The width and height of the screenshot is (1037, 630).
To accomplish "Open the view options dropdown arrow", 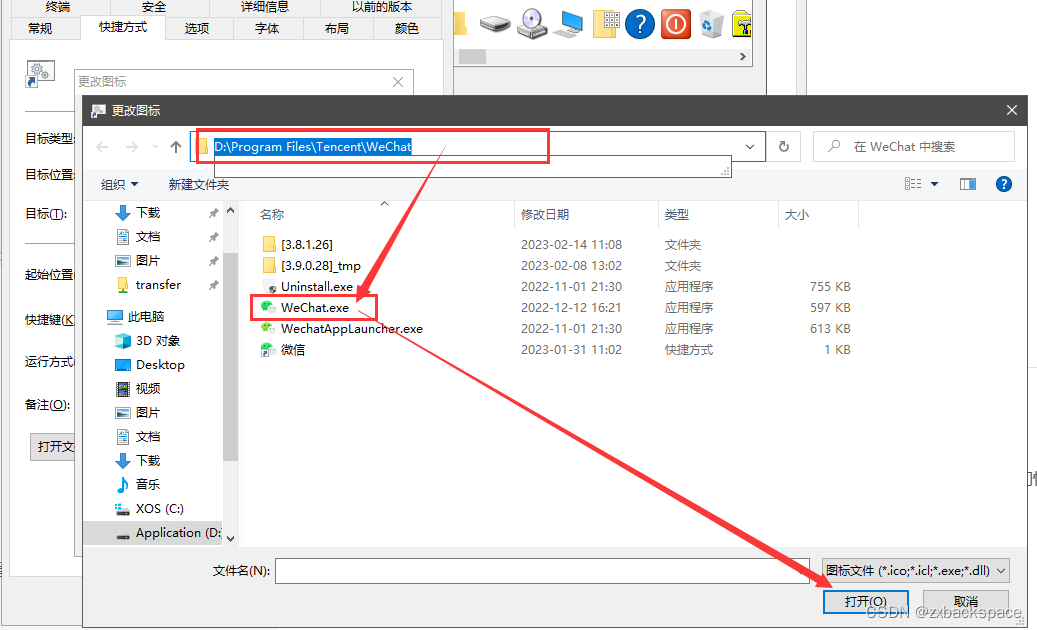I will coord(934,184).
